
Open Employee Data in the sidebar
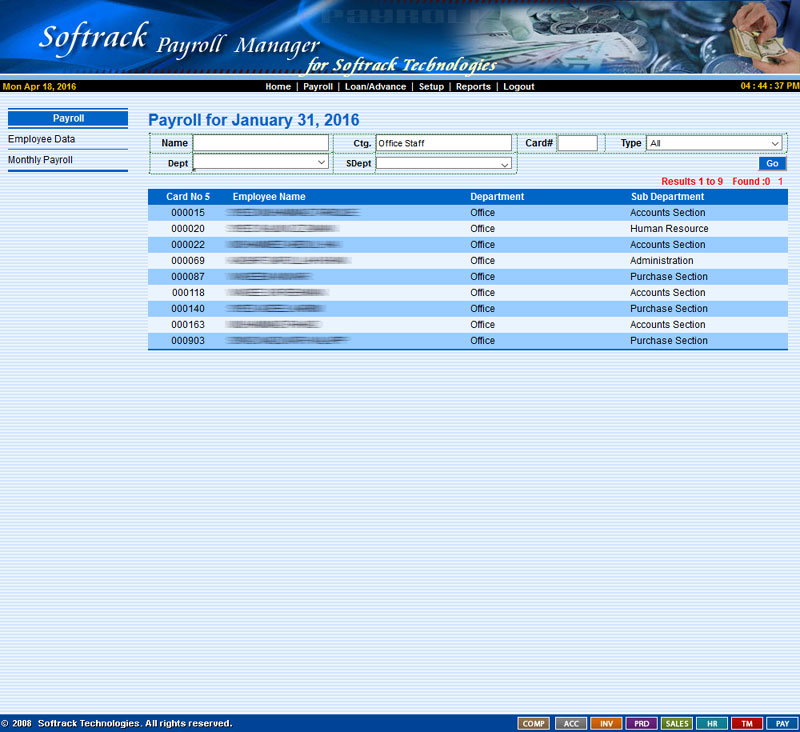42,139
